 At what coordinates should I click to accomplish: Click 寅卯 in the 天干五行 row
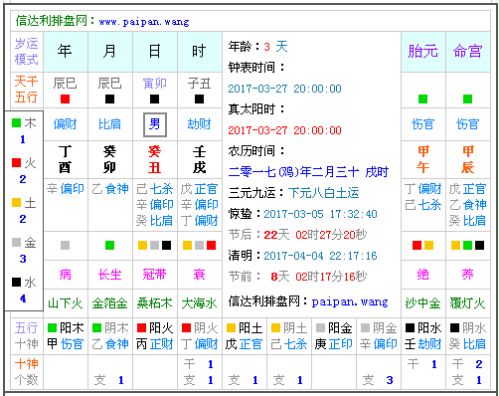pos(154,83)
